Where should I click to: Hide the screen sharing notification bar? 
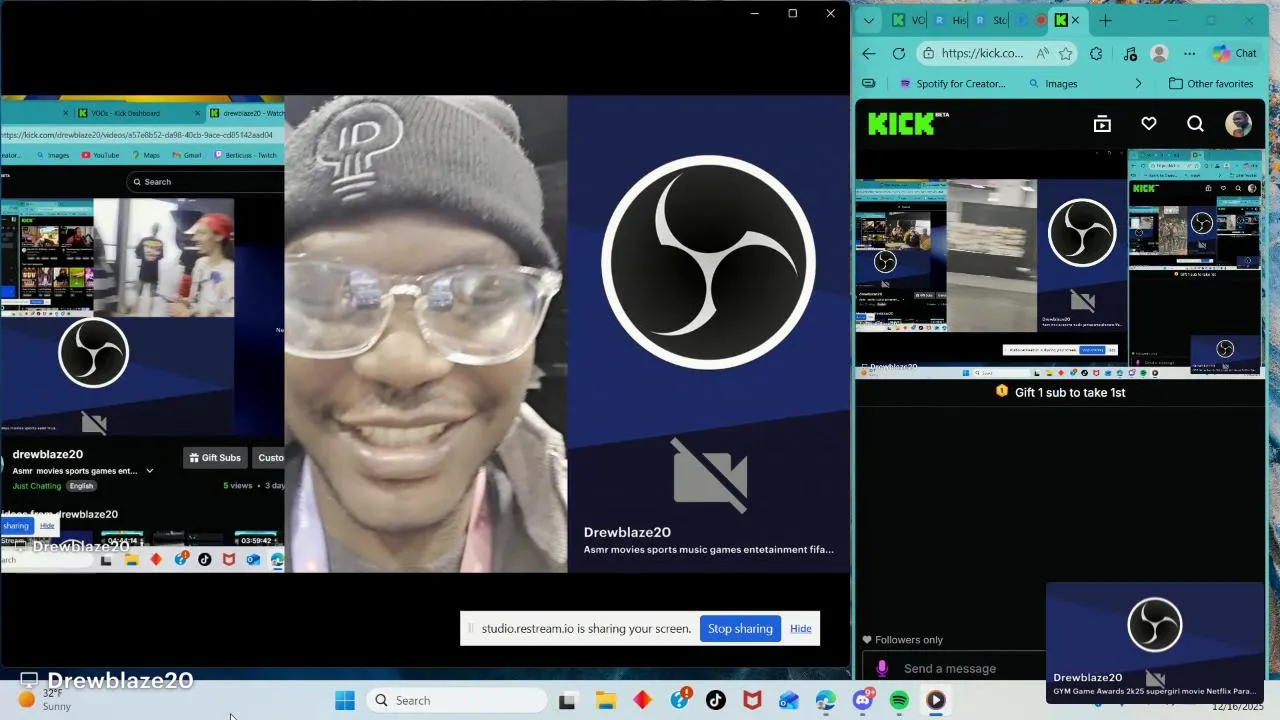coord(801,629)
